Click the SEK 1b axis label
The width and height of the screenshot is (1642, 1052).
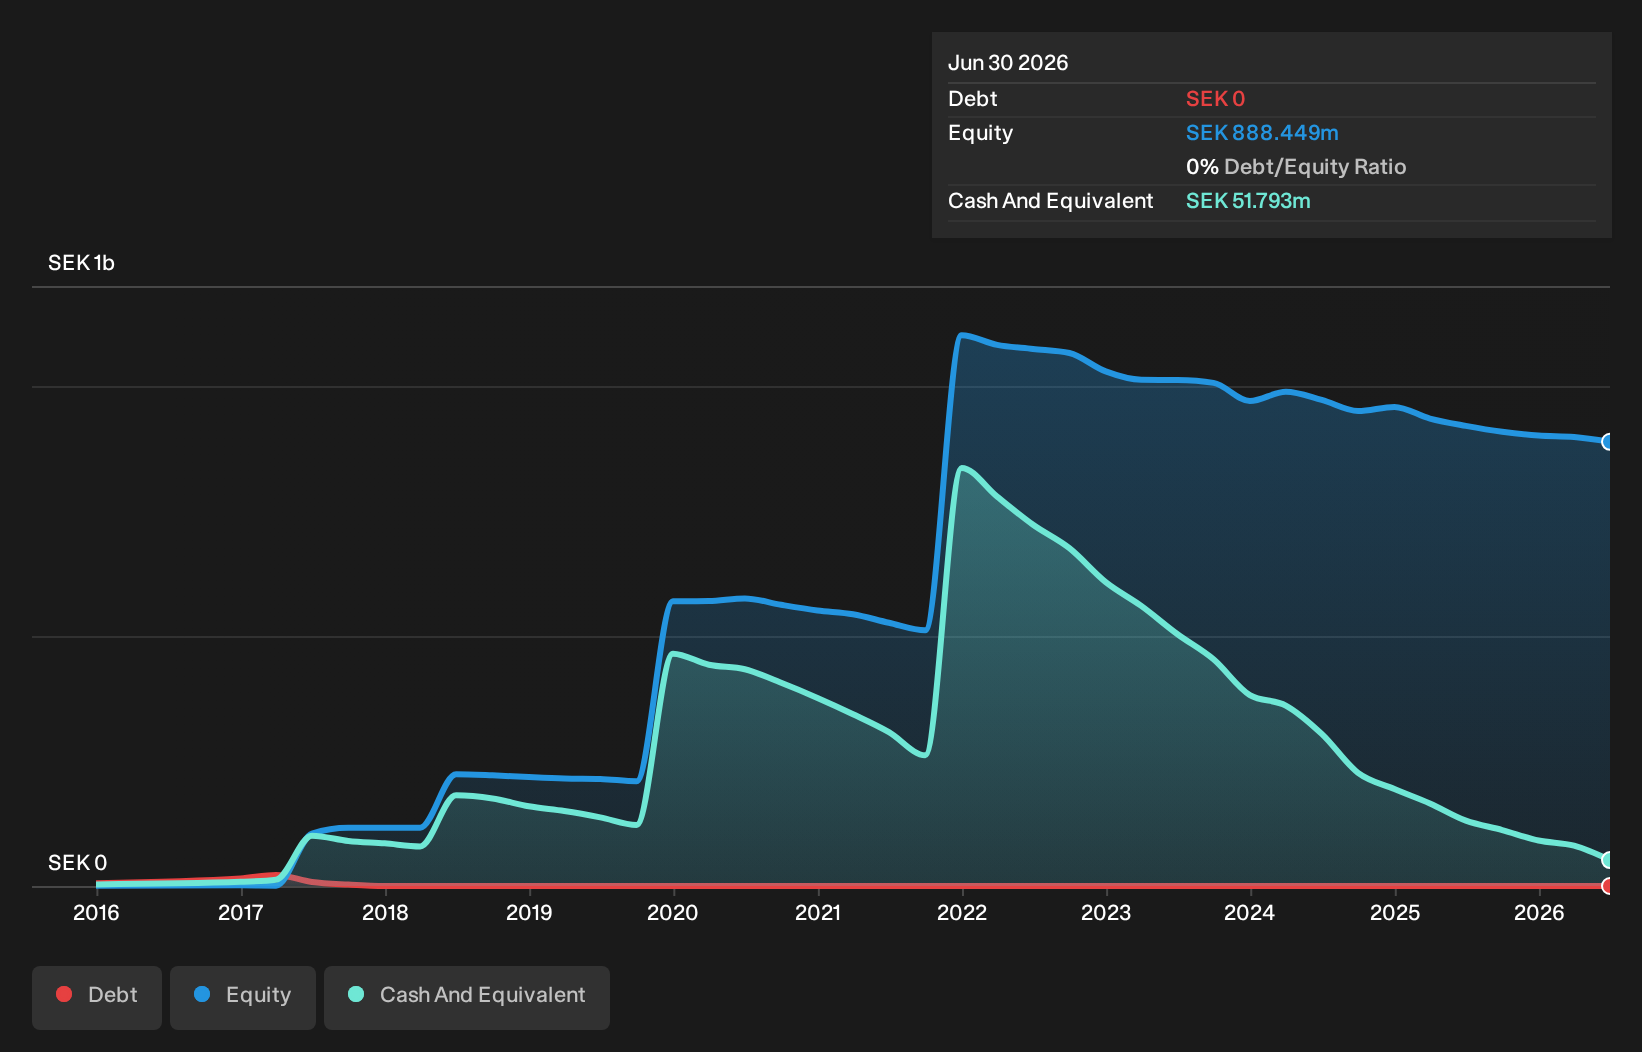pyautogui.click(x=81, y=263)
